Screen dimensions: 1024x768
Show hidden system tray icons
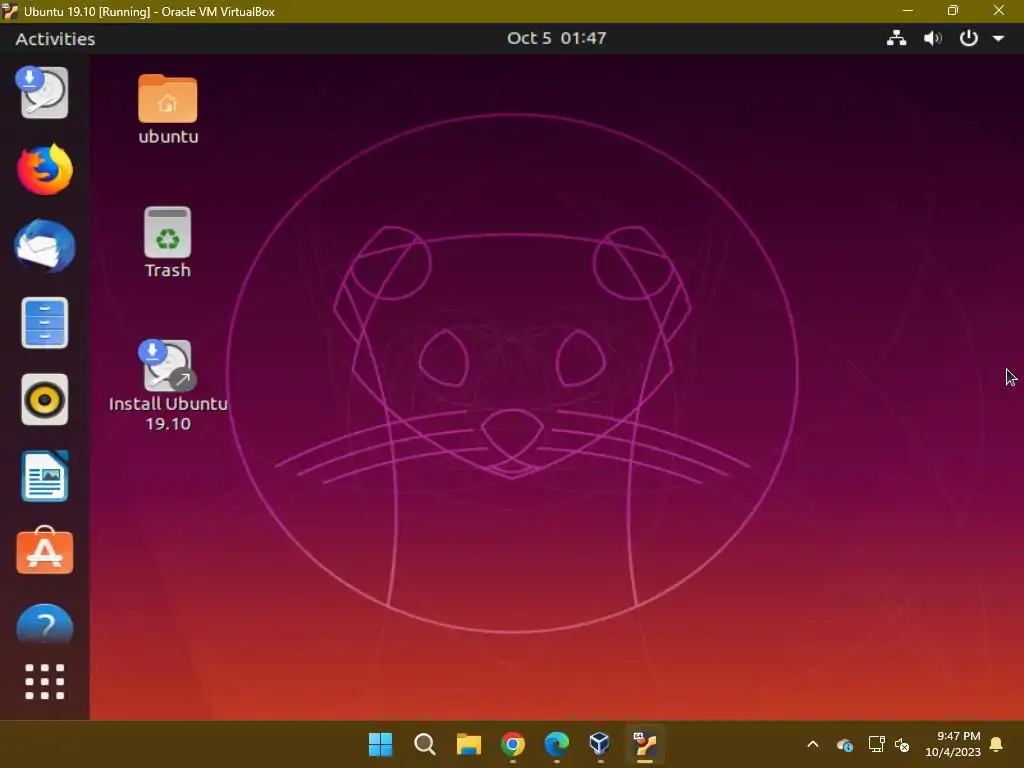click(x=813, y=744)
